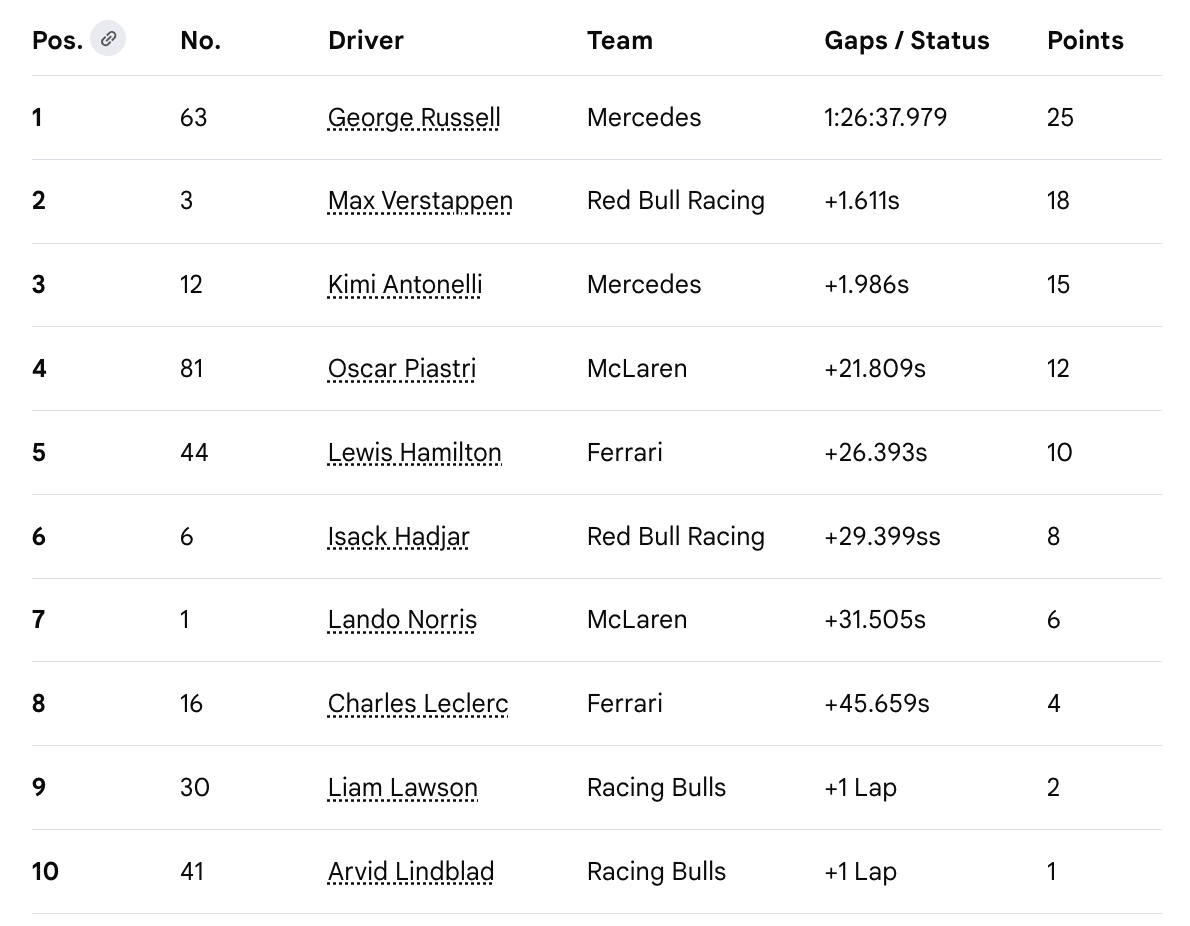Screen dimensions: 1190x926
Task: Select winner time 1:26:37.979 cell
Action: (886, 118)
